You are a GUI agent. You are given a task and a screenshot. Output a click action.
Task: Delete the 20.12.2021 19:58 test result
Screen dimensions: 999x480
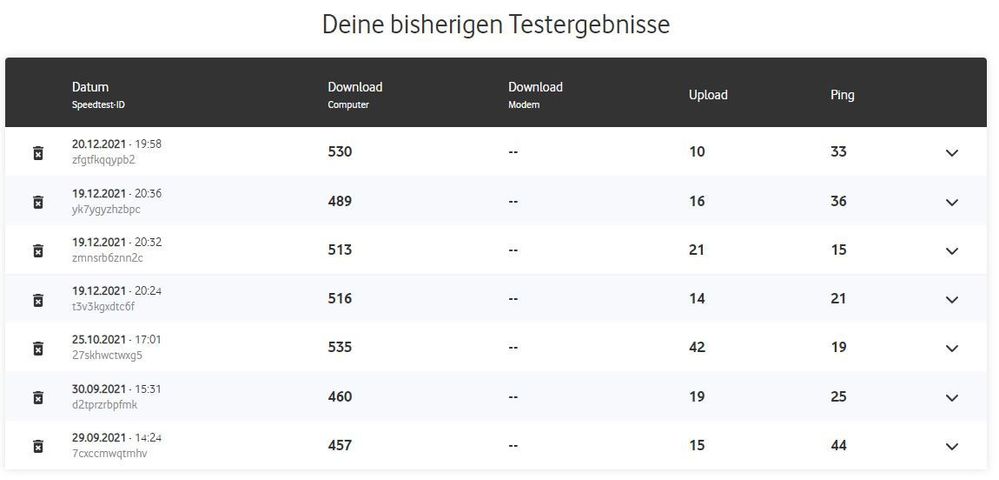pos(38,153)
